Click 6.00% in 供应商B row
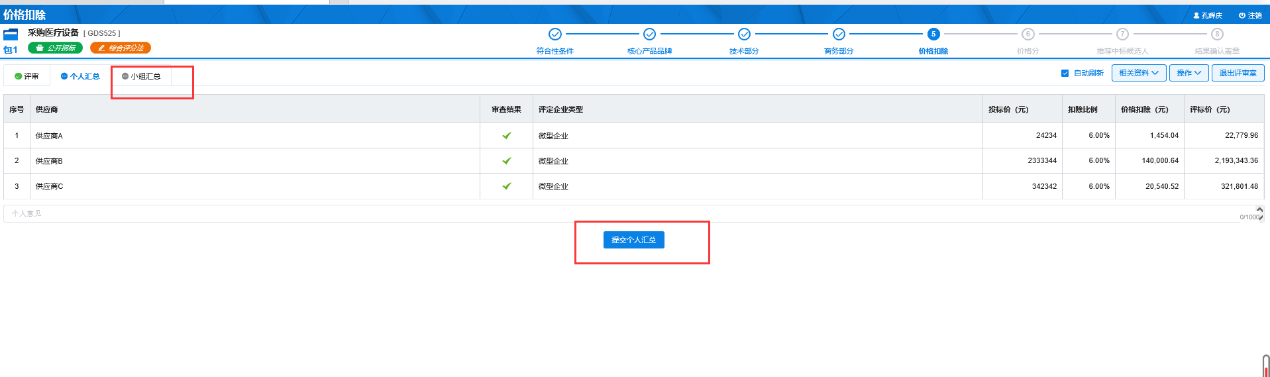This screenshot has width=1270, height=377. point(1099,160)
